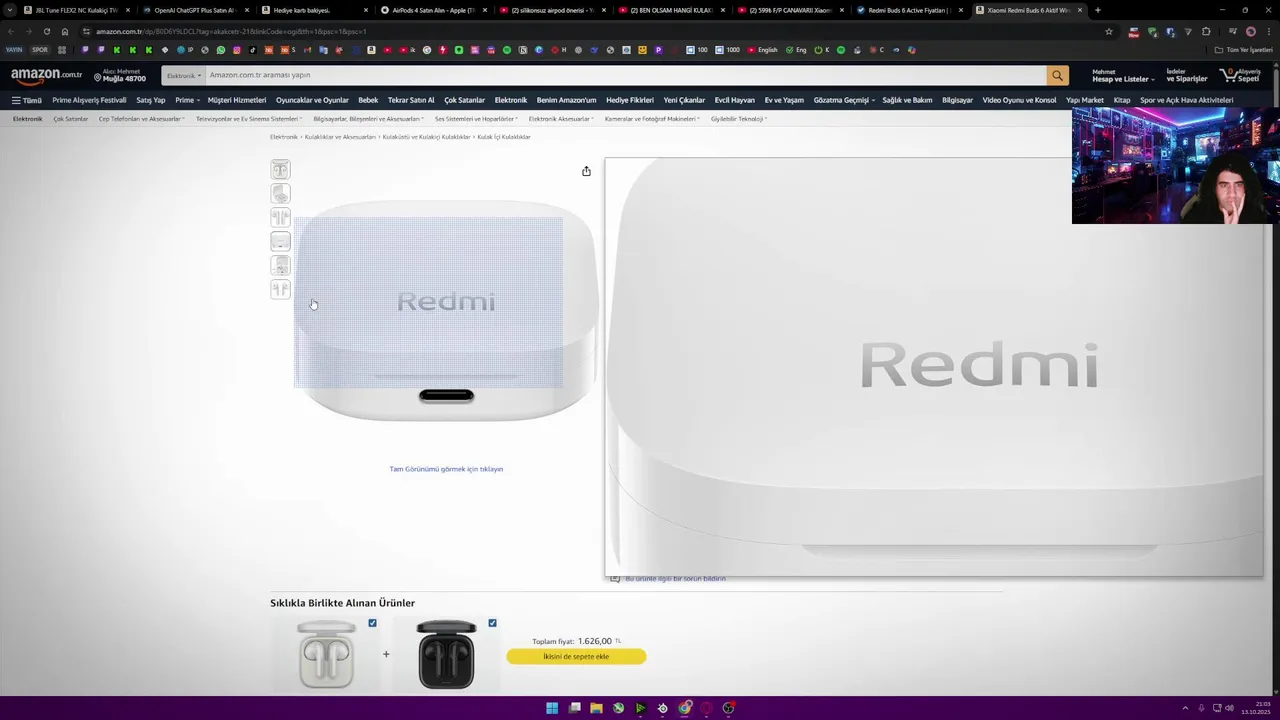The height and width of the screenshot is (720, 1280).
Task: Uncheck the black earbuds bundle checkbox
Action: 492,623
